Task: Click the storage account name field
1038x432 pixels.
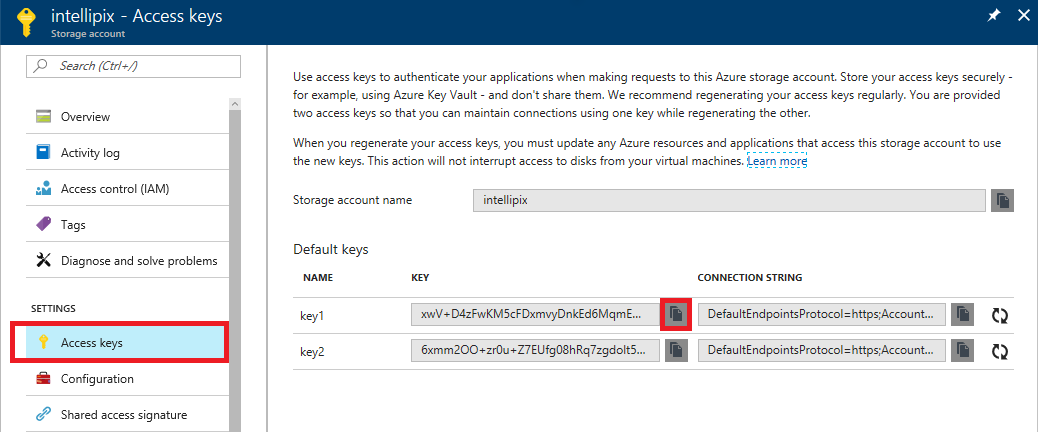Action: click(x=729, y=200)
